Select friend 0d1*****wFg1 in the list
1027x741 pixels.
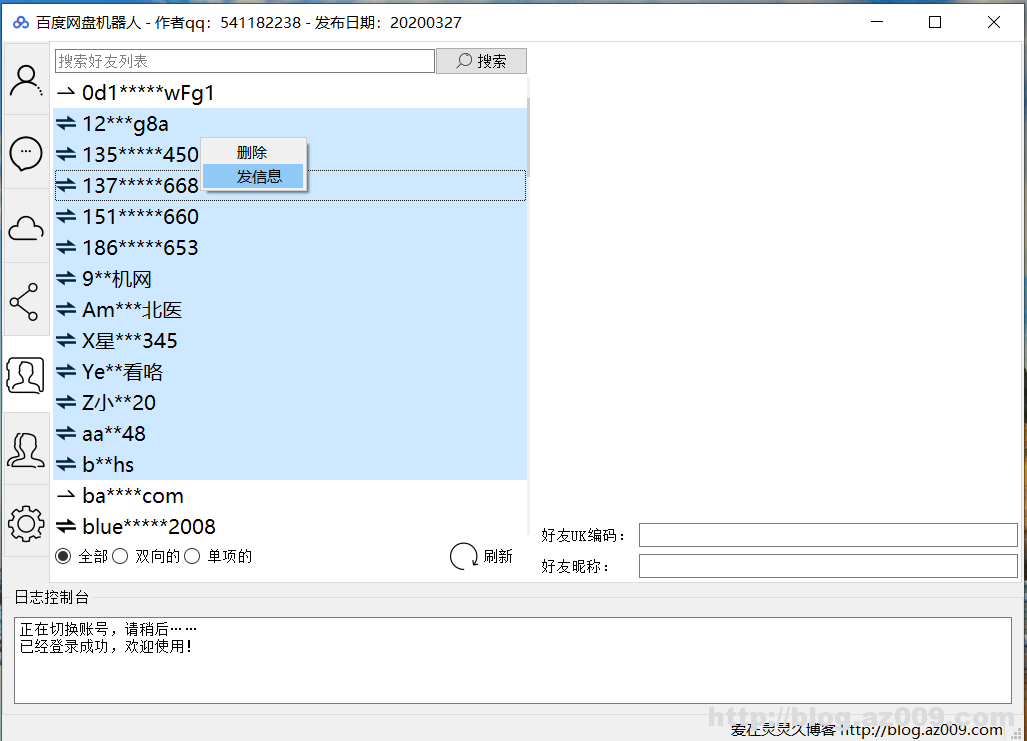(148, 93)
